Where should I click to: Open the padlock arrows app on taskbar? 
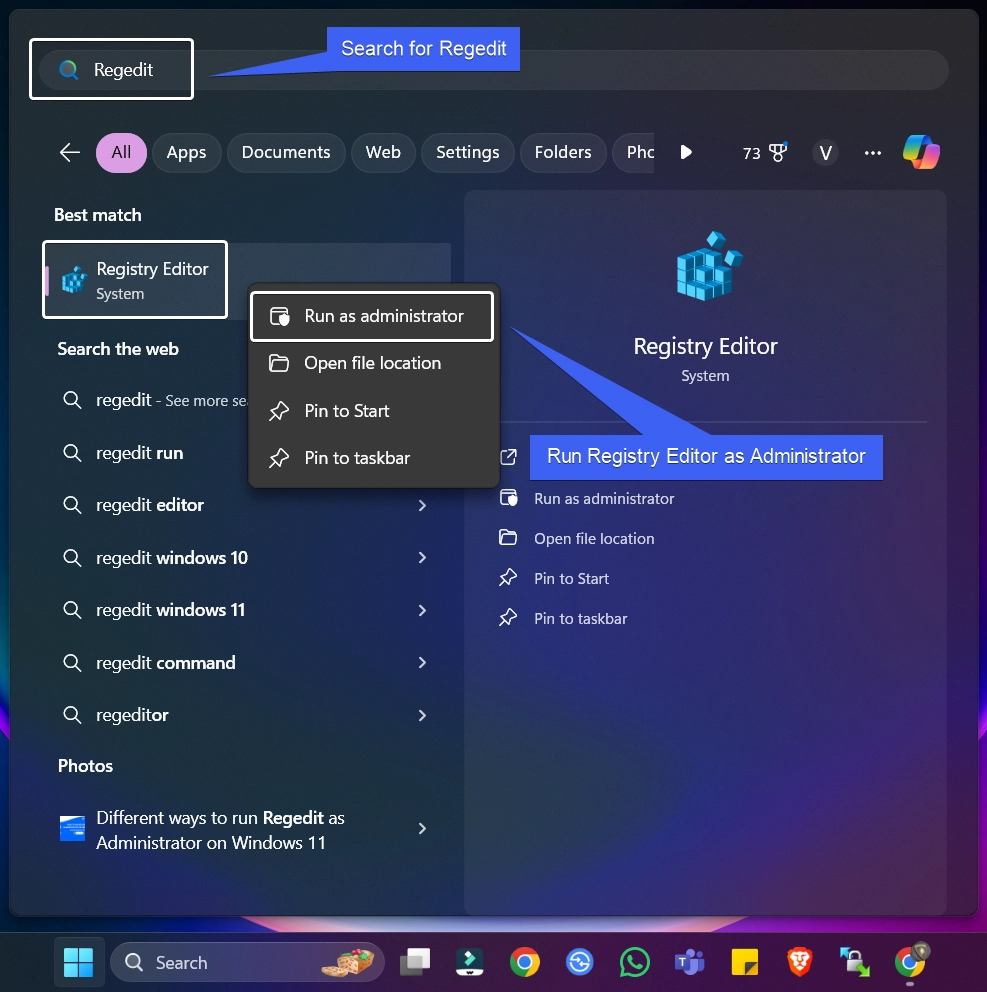click(x=854, y=962)
